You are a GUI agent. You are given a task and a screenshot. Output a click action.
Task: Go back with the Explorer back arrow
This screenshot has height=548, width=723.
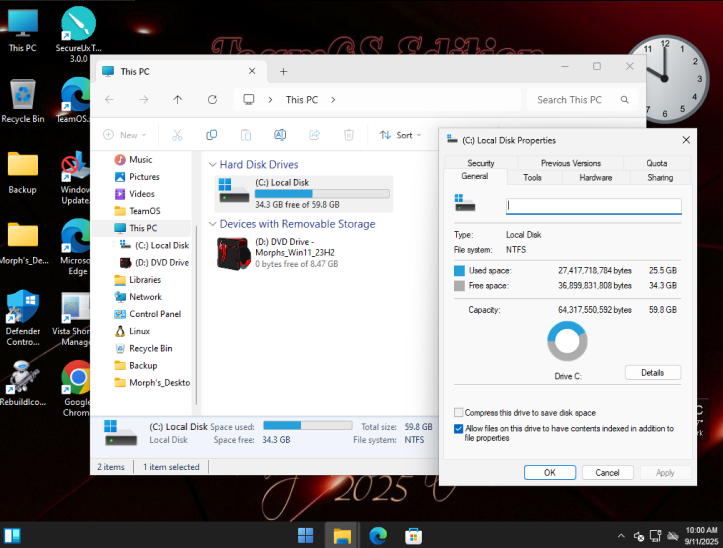109,100
